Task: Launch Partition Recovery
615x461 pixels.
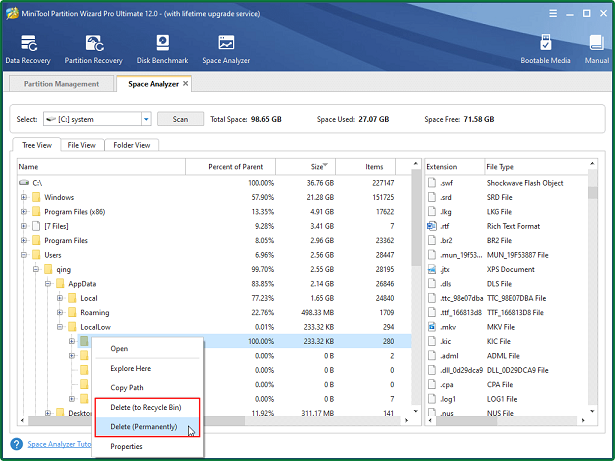Action: [93, 49]
